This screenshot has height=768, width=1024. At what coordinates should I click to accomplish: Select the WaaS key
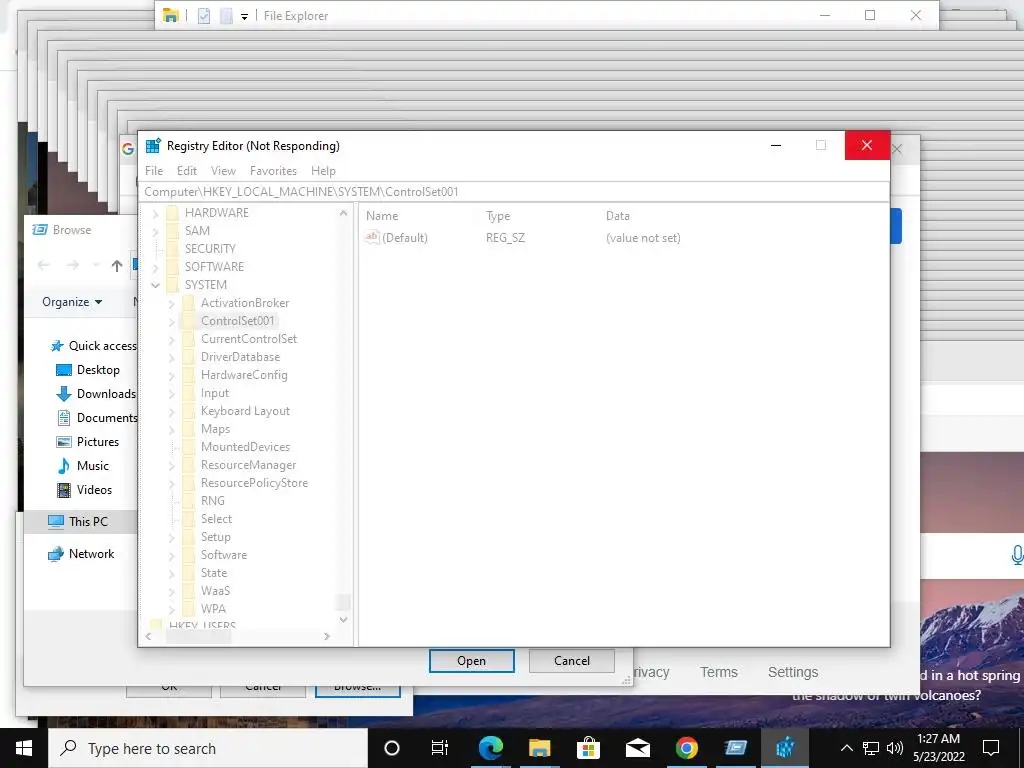coord(216,590)
